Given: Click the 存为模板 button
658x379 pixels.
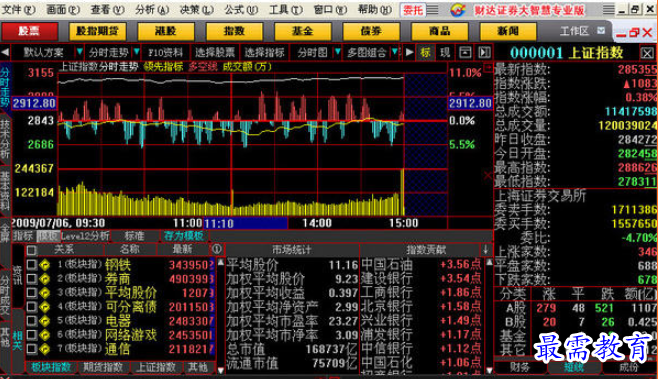Looking at the screenshot, I should (x=183, y=236).
